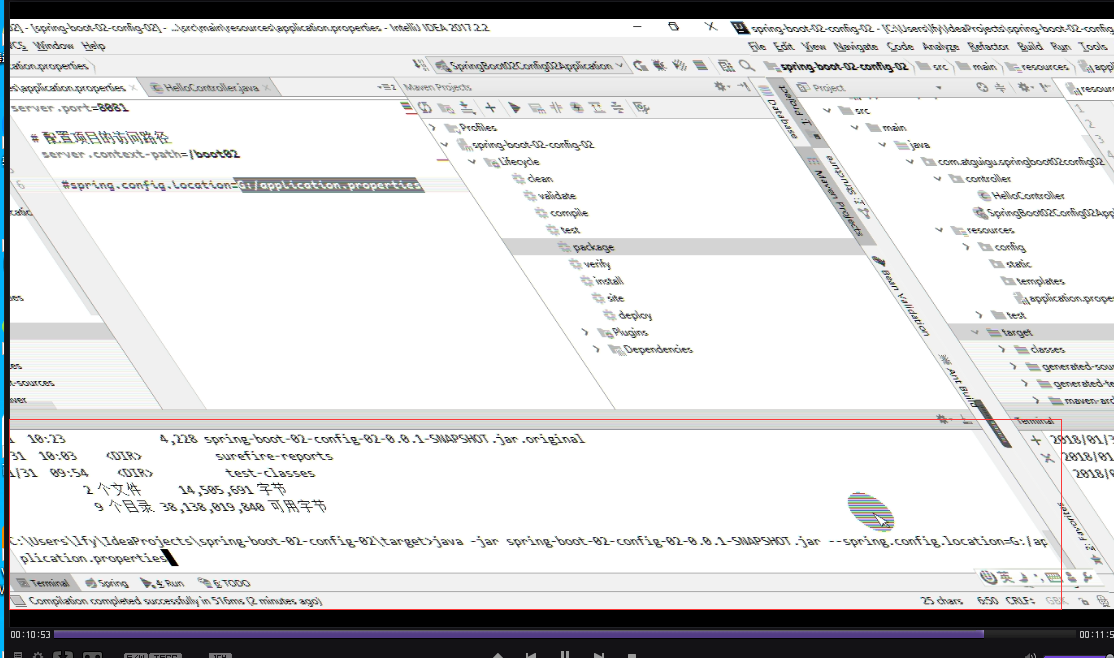Open Maven Settings wrench icon
1114x658 pixels.
point(642,108)
